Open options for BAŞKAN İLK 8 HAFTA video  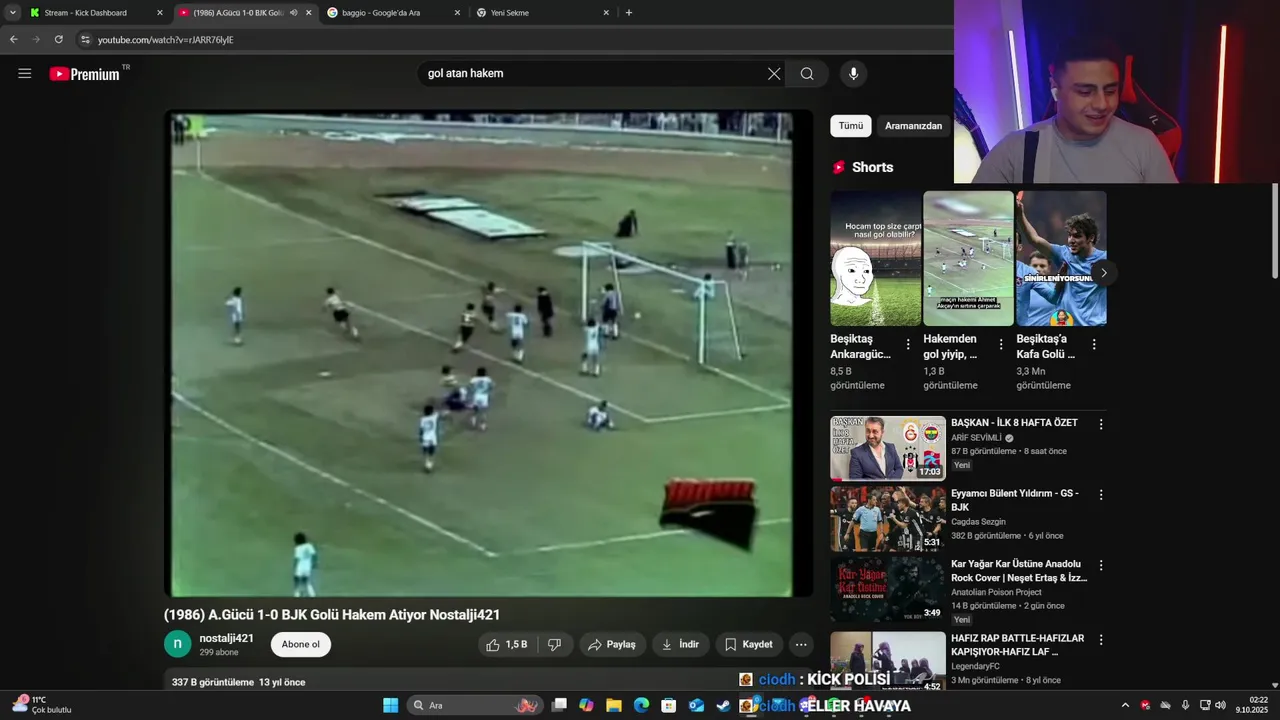click(x=1101, y=424)
